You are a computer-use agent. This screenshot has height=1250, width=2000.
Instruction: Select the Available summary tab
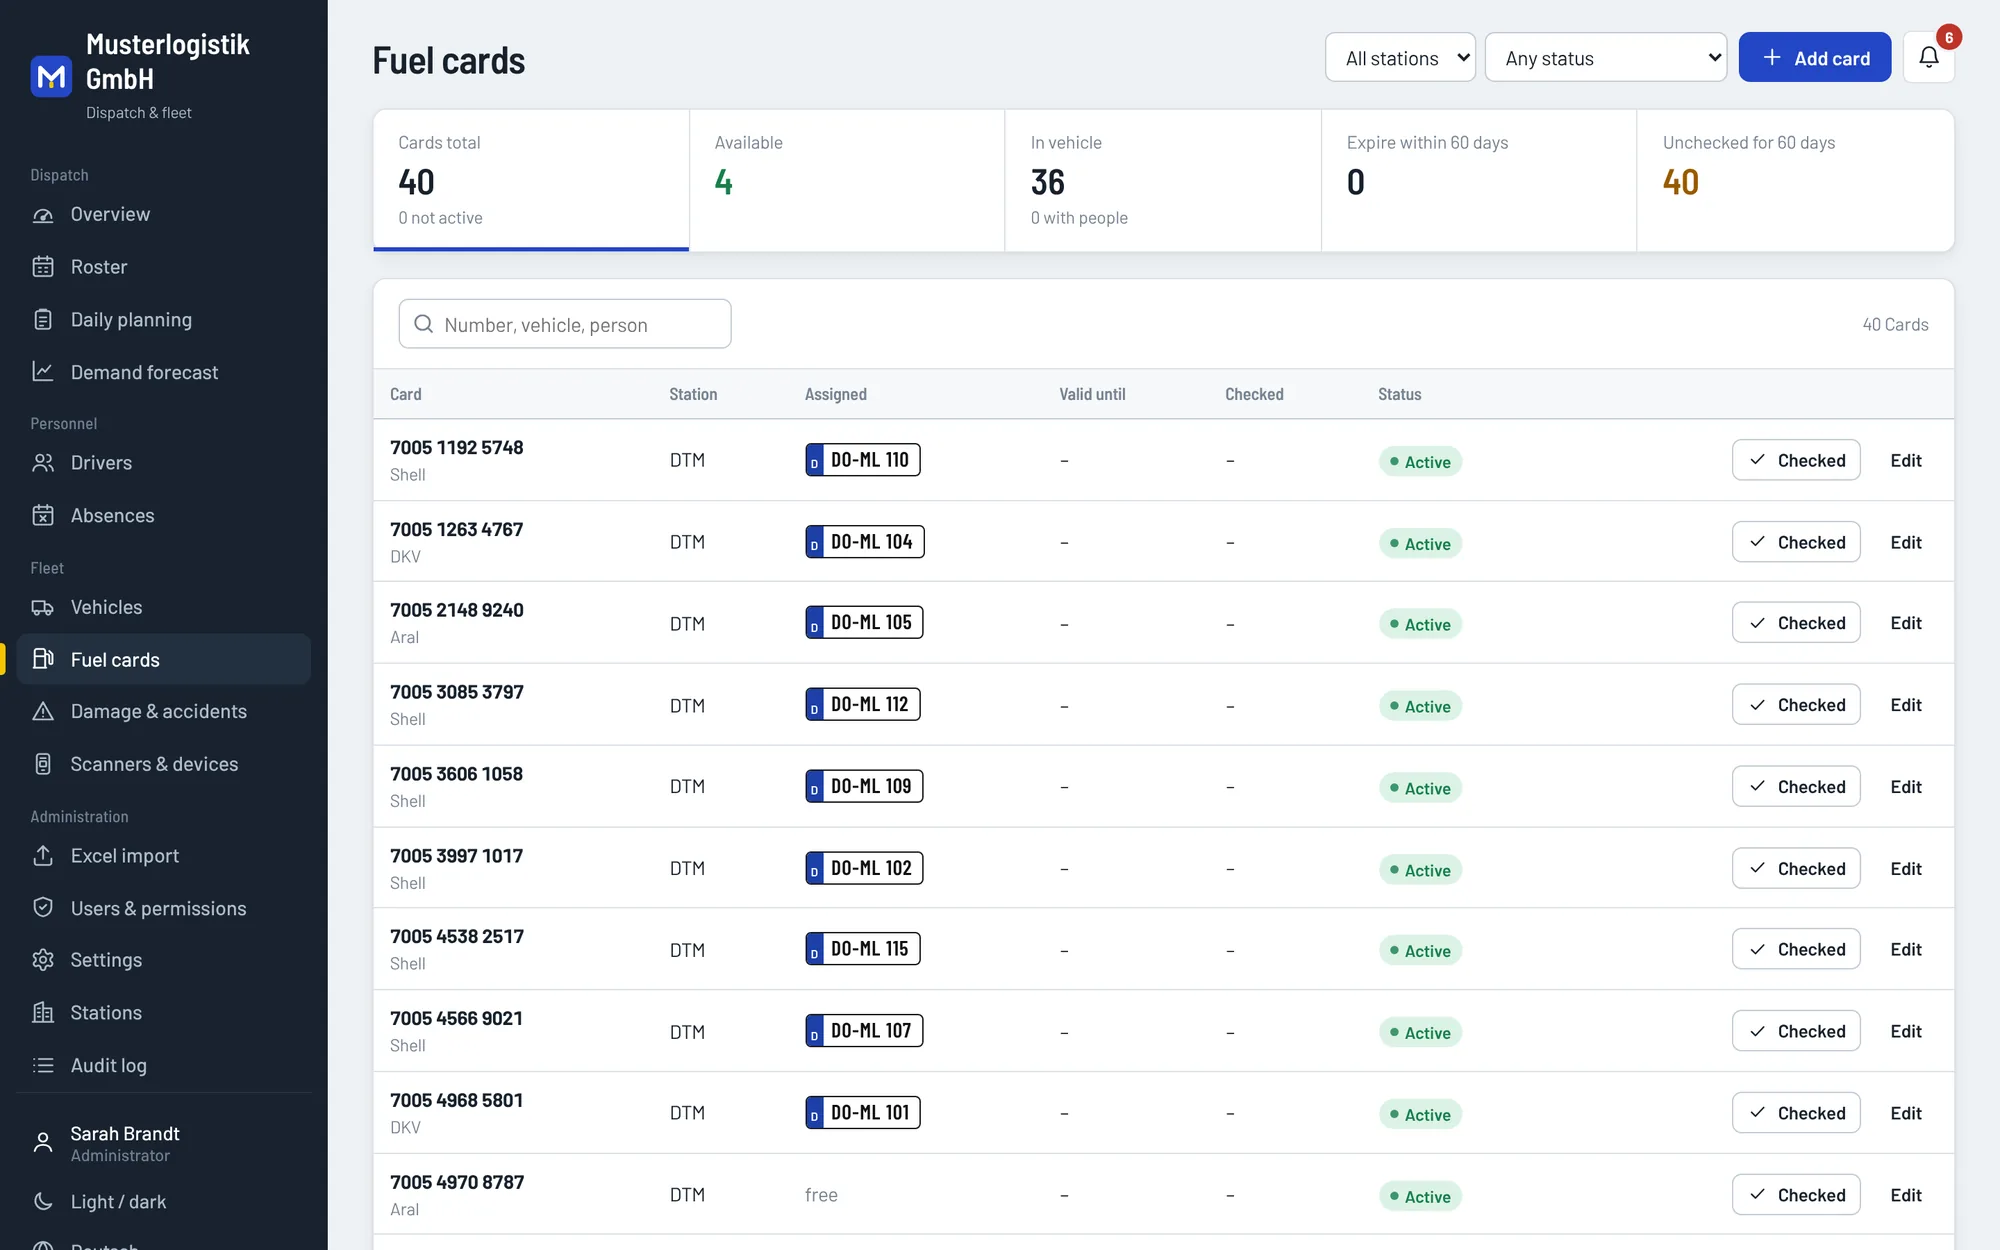pyautogui.click(x=847, y=180)
